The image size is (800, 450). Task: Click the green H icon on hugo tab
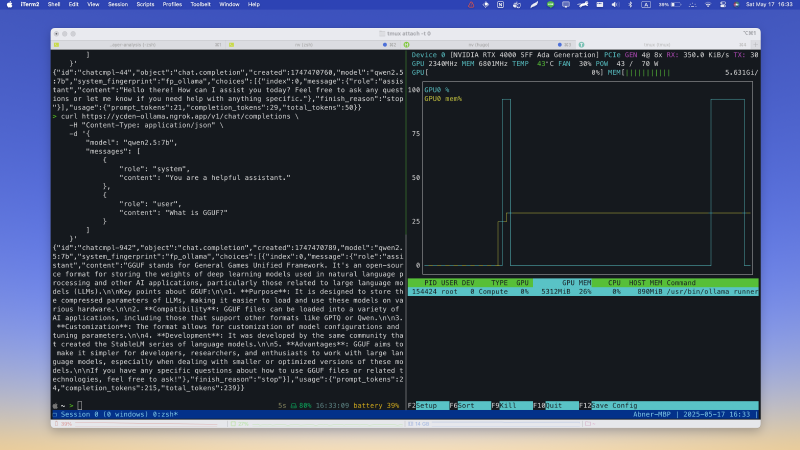tap(407, 45)
